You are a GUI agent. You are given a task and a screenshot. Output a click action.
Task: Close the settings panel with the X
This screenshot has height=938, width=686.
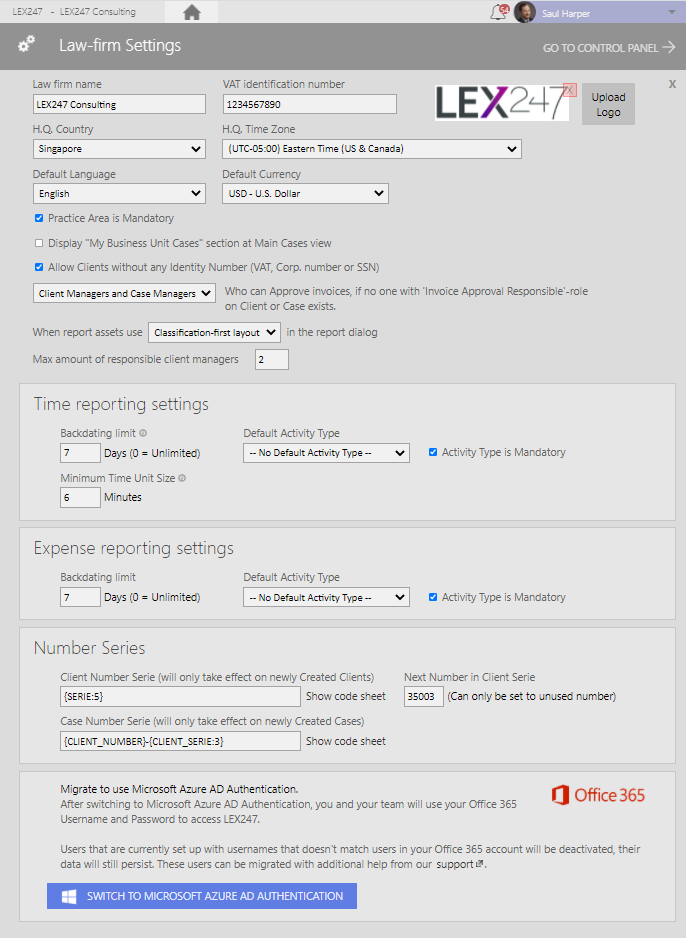[672, 84]
